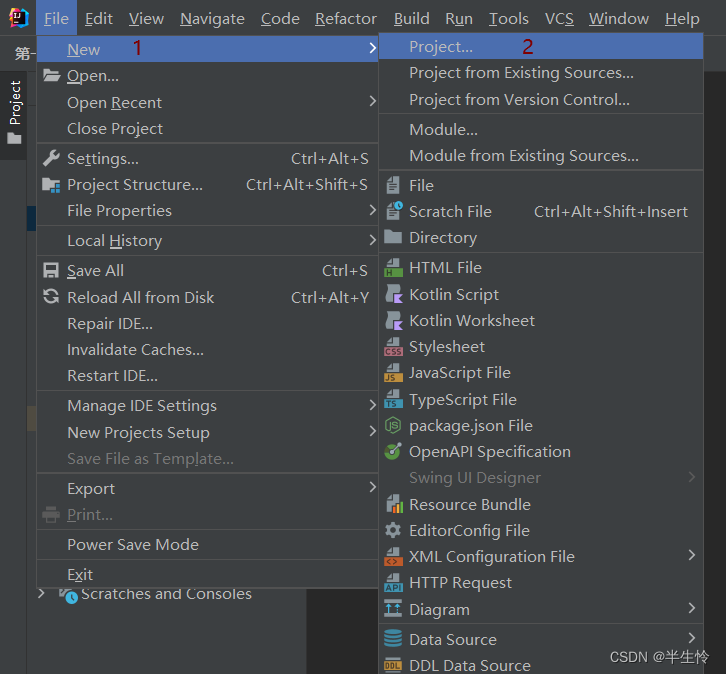Click the JavaScript File JS icon
The height and width of the screenshot is (674, 726).
pyautogui.click(x=393, y=373)
